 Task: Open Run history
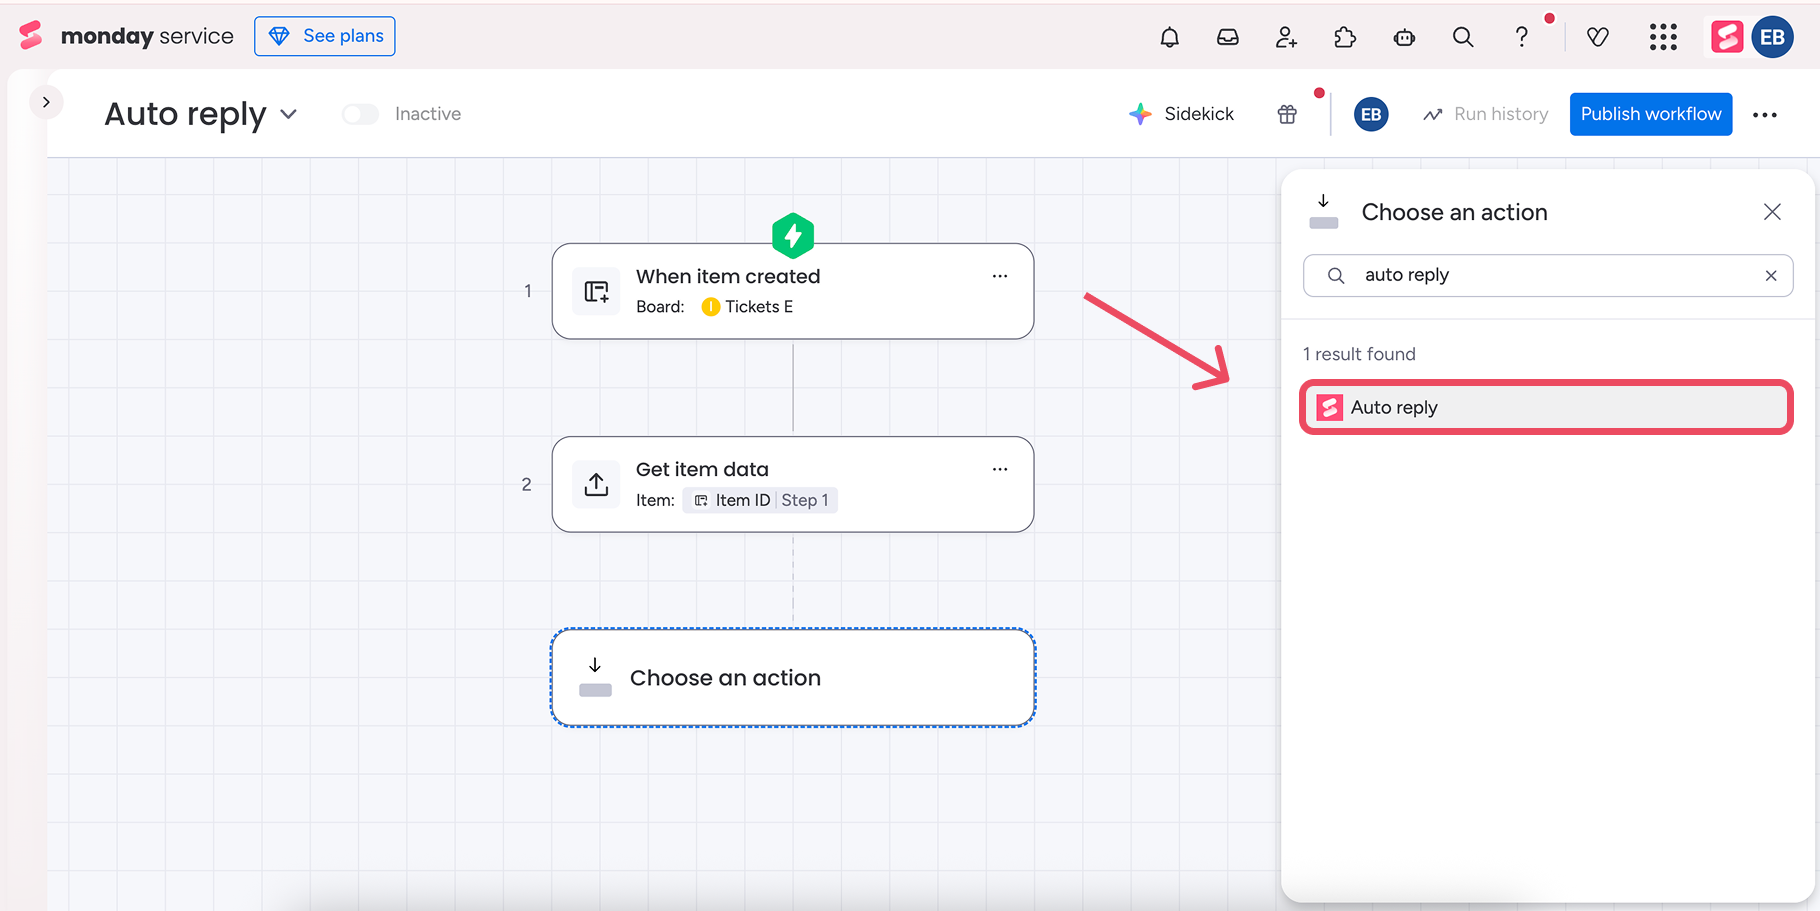1486,114
